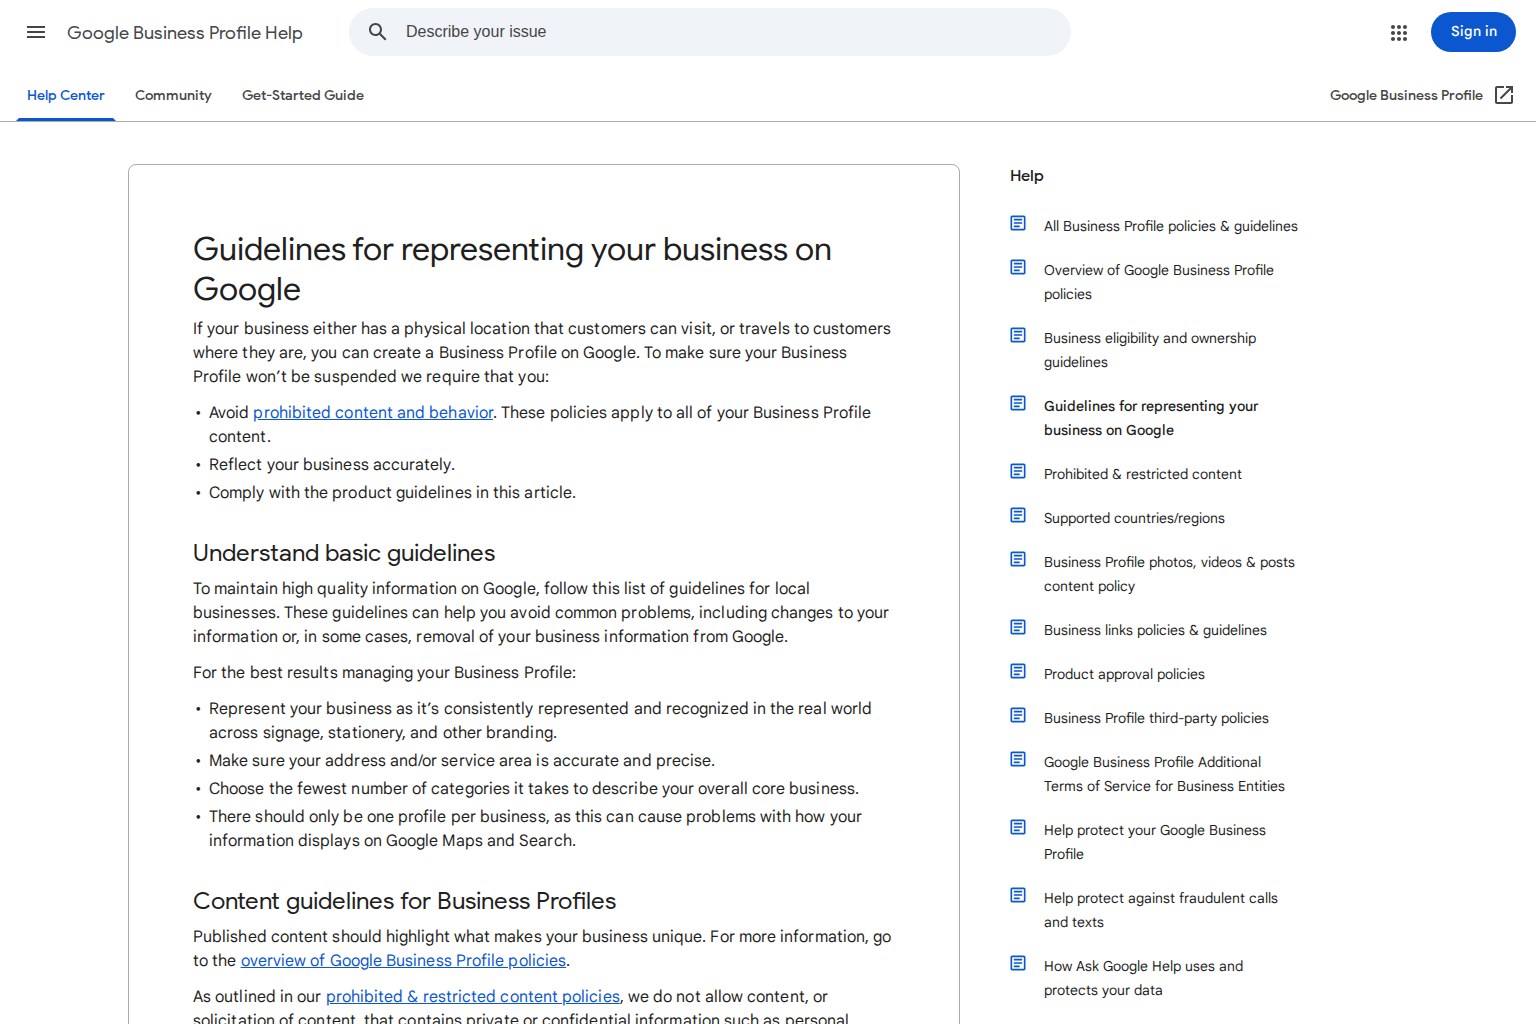This screenshot has width=1536, height=1024.
Task: Switch to the Community tab
Action: coord(173,96)
